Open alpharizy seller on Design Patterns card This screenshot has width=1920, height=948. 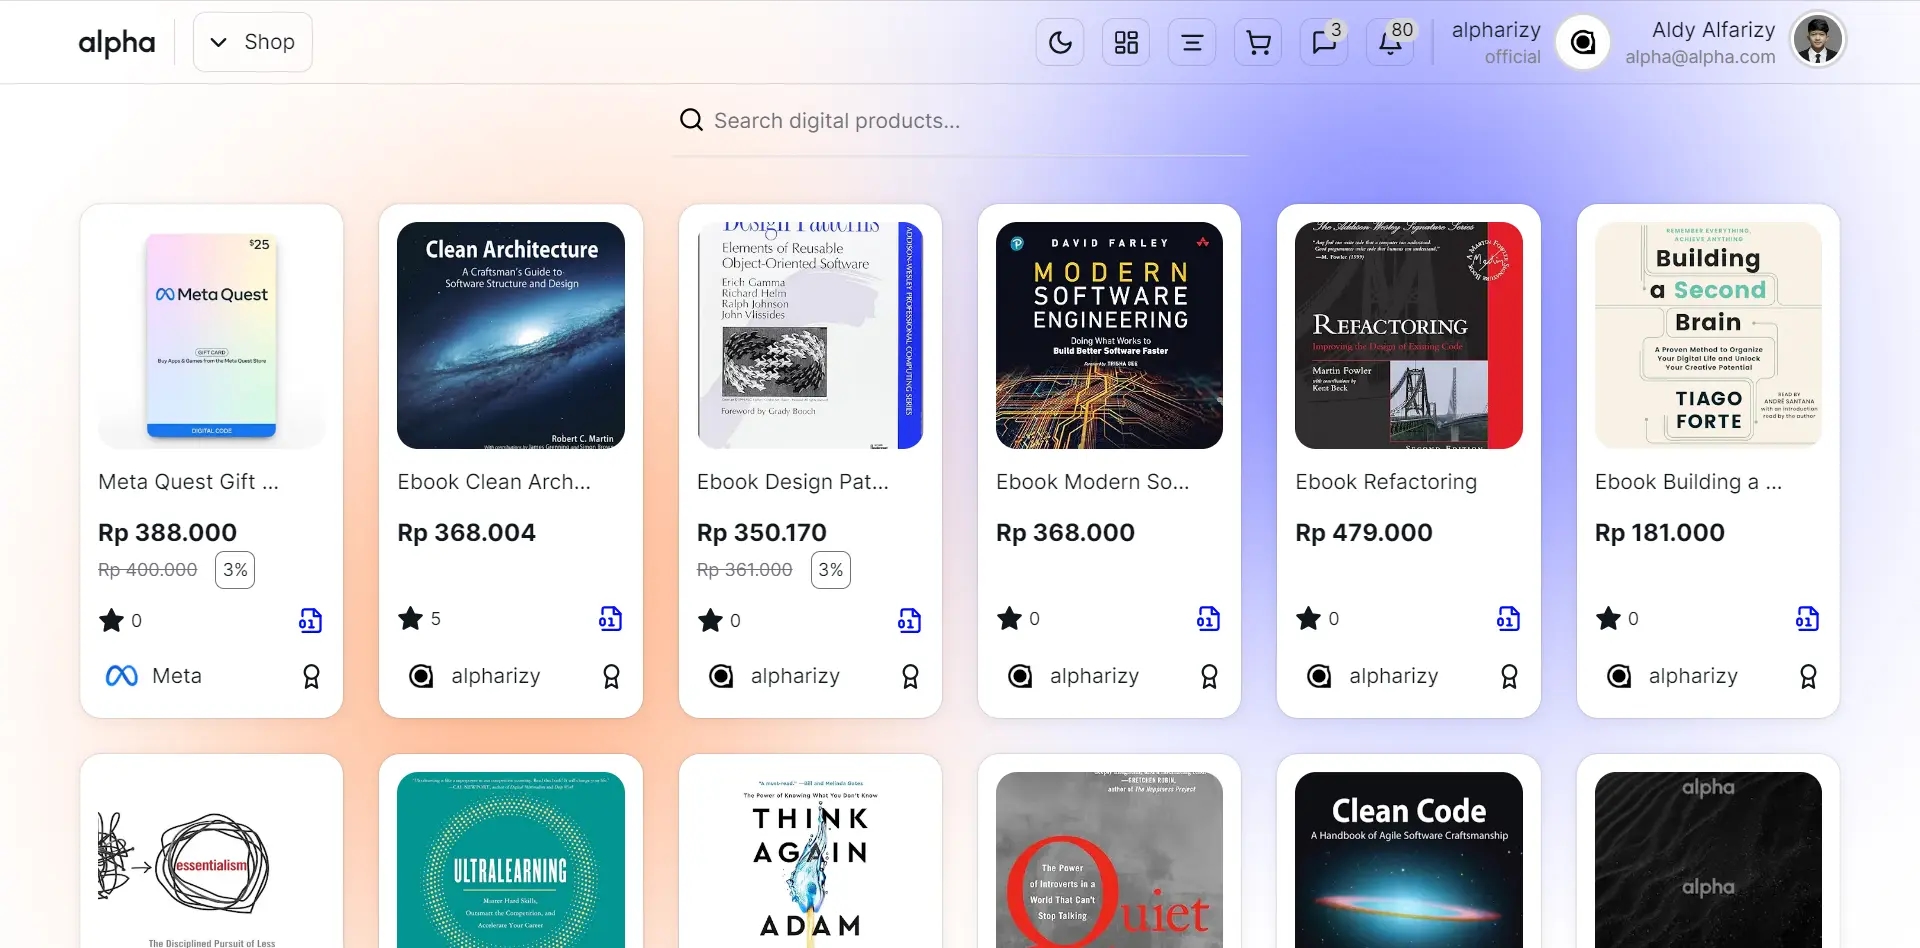pyautogui.click(x=774, y=676)
